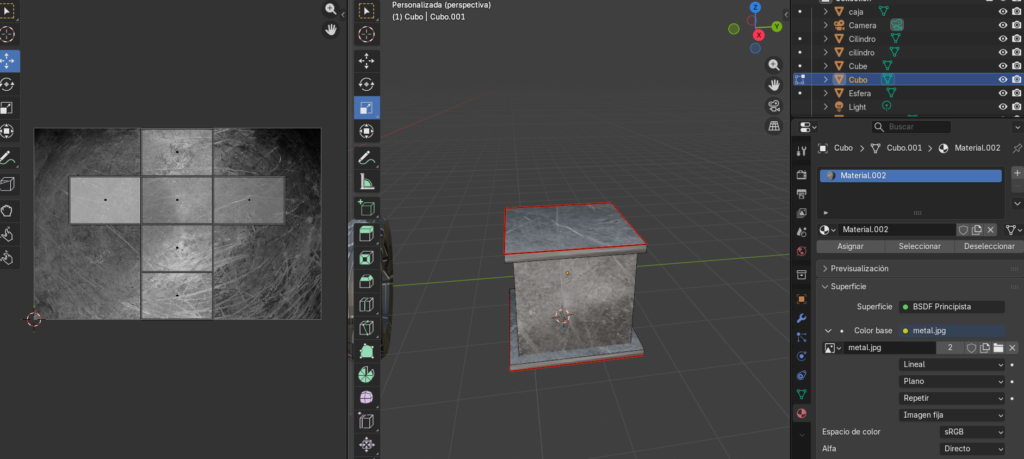Click the viewport zoom magnifier icon
1024x459 pixels.
(x=774, y=64)
